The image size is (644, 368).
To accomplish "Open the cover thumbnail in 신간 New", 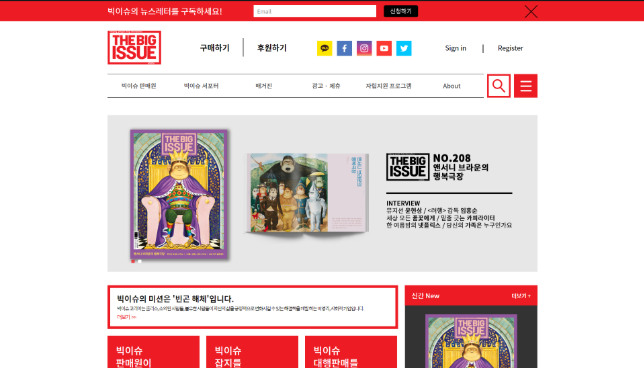I will coord(471,341).
